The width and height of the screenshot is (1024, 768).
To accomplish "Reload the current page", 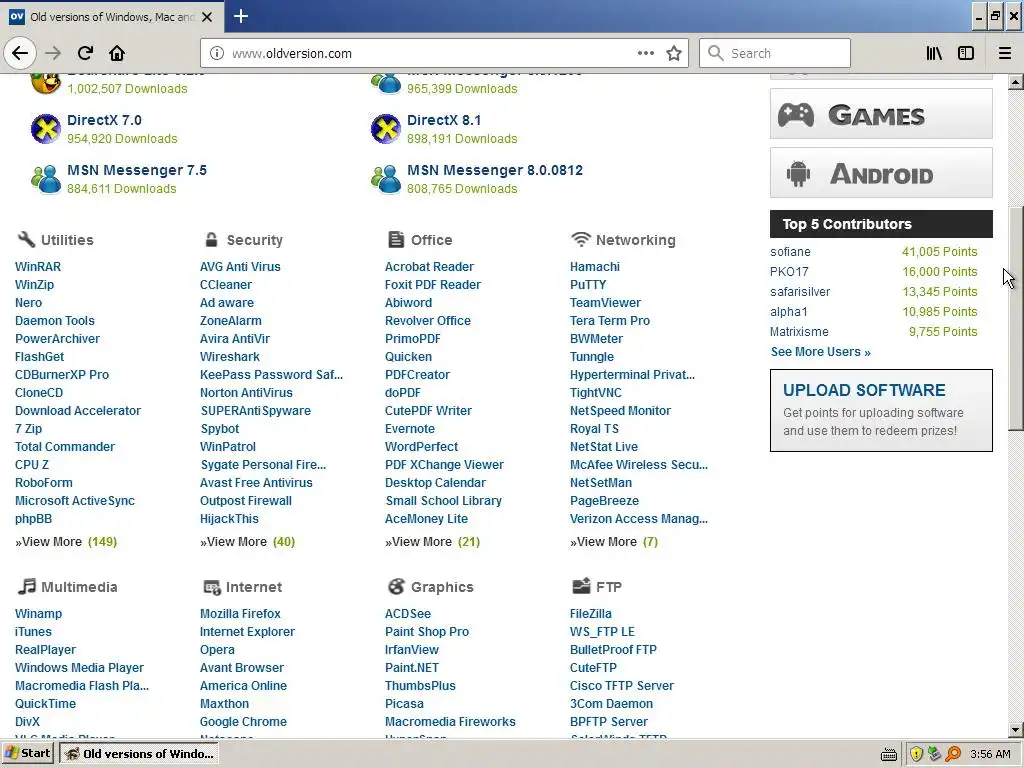I will (x=86, y=53).
